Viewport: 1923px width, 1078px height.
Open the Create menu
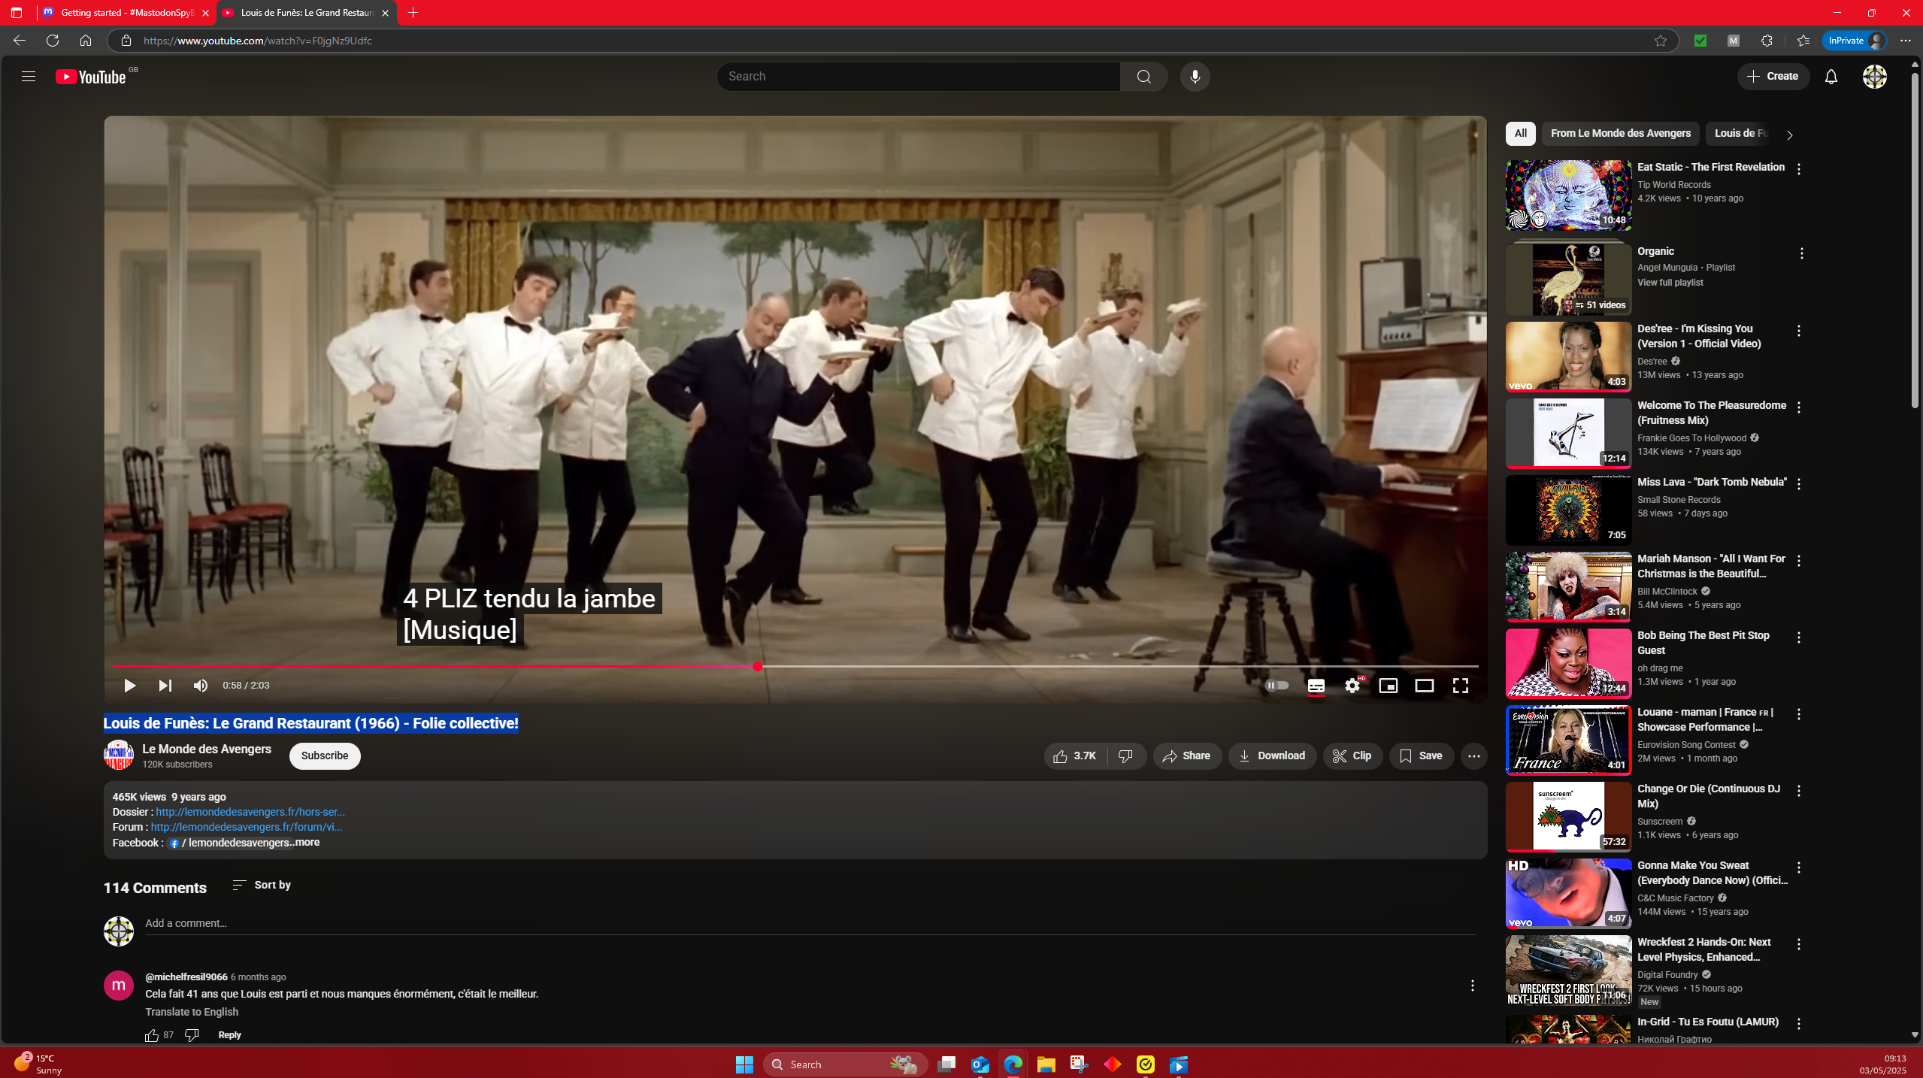click(x=1773, y=76)
